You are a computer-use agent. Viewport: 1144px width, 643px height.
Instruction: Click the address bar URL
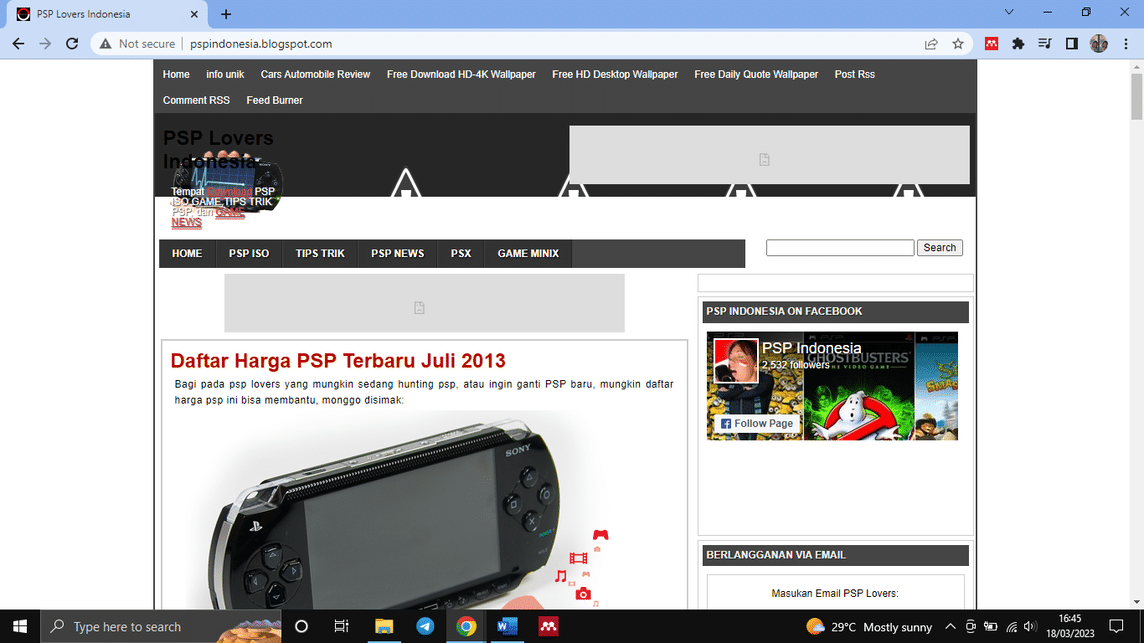261,44
